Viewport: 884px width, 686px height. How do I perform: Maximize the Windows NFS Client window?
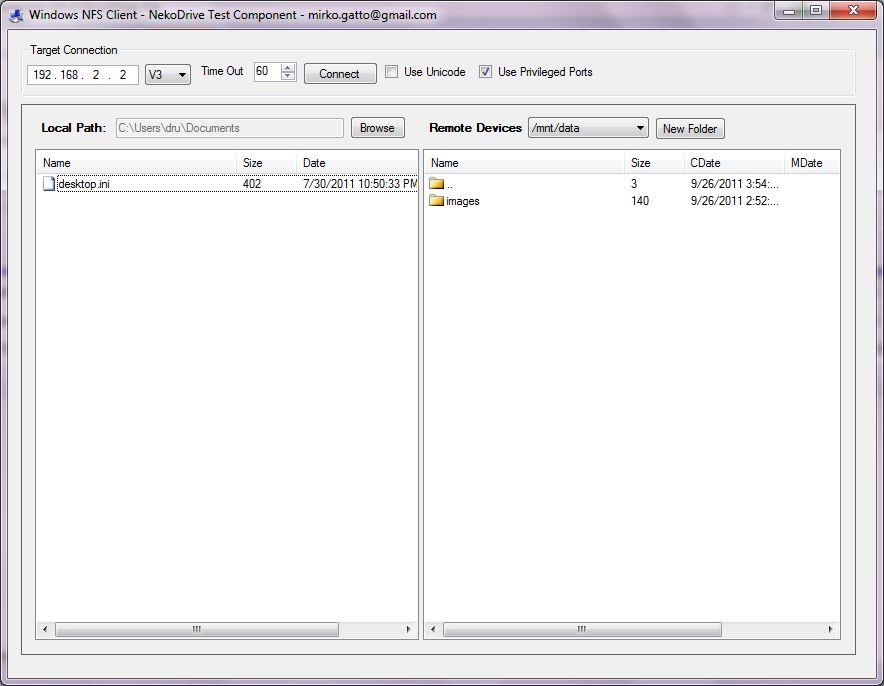[816, 10]
